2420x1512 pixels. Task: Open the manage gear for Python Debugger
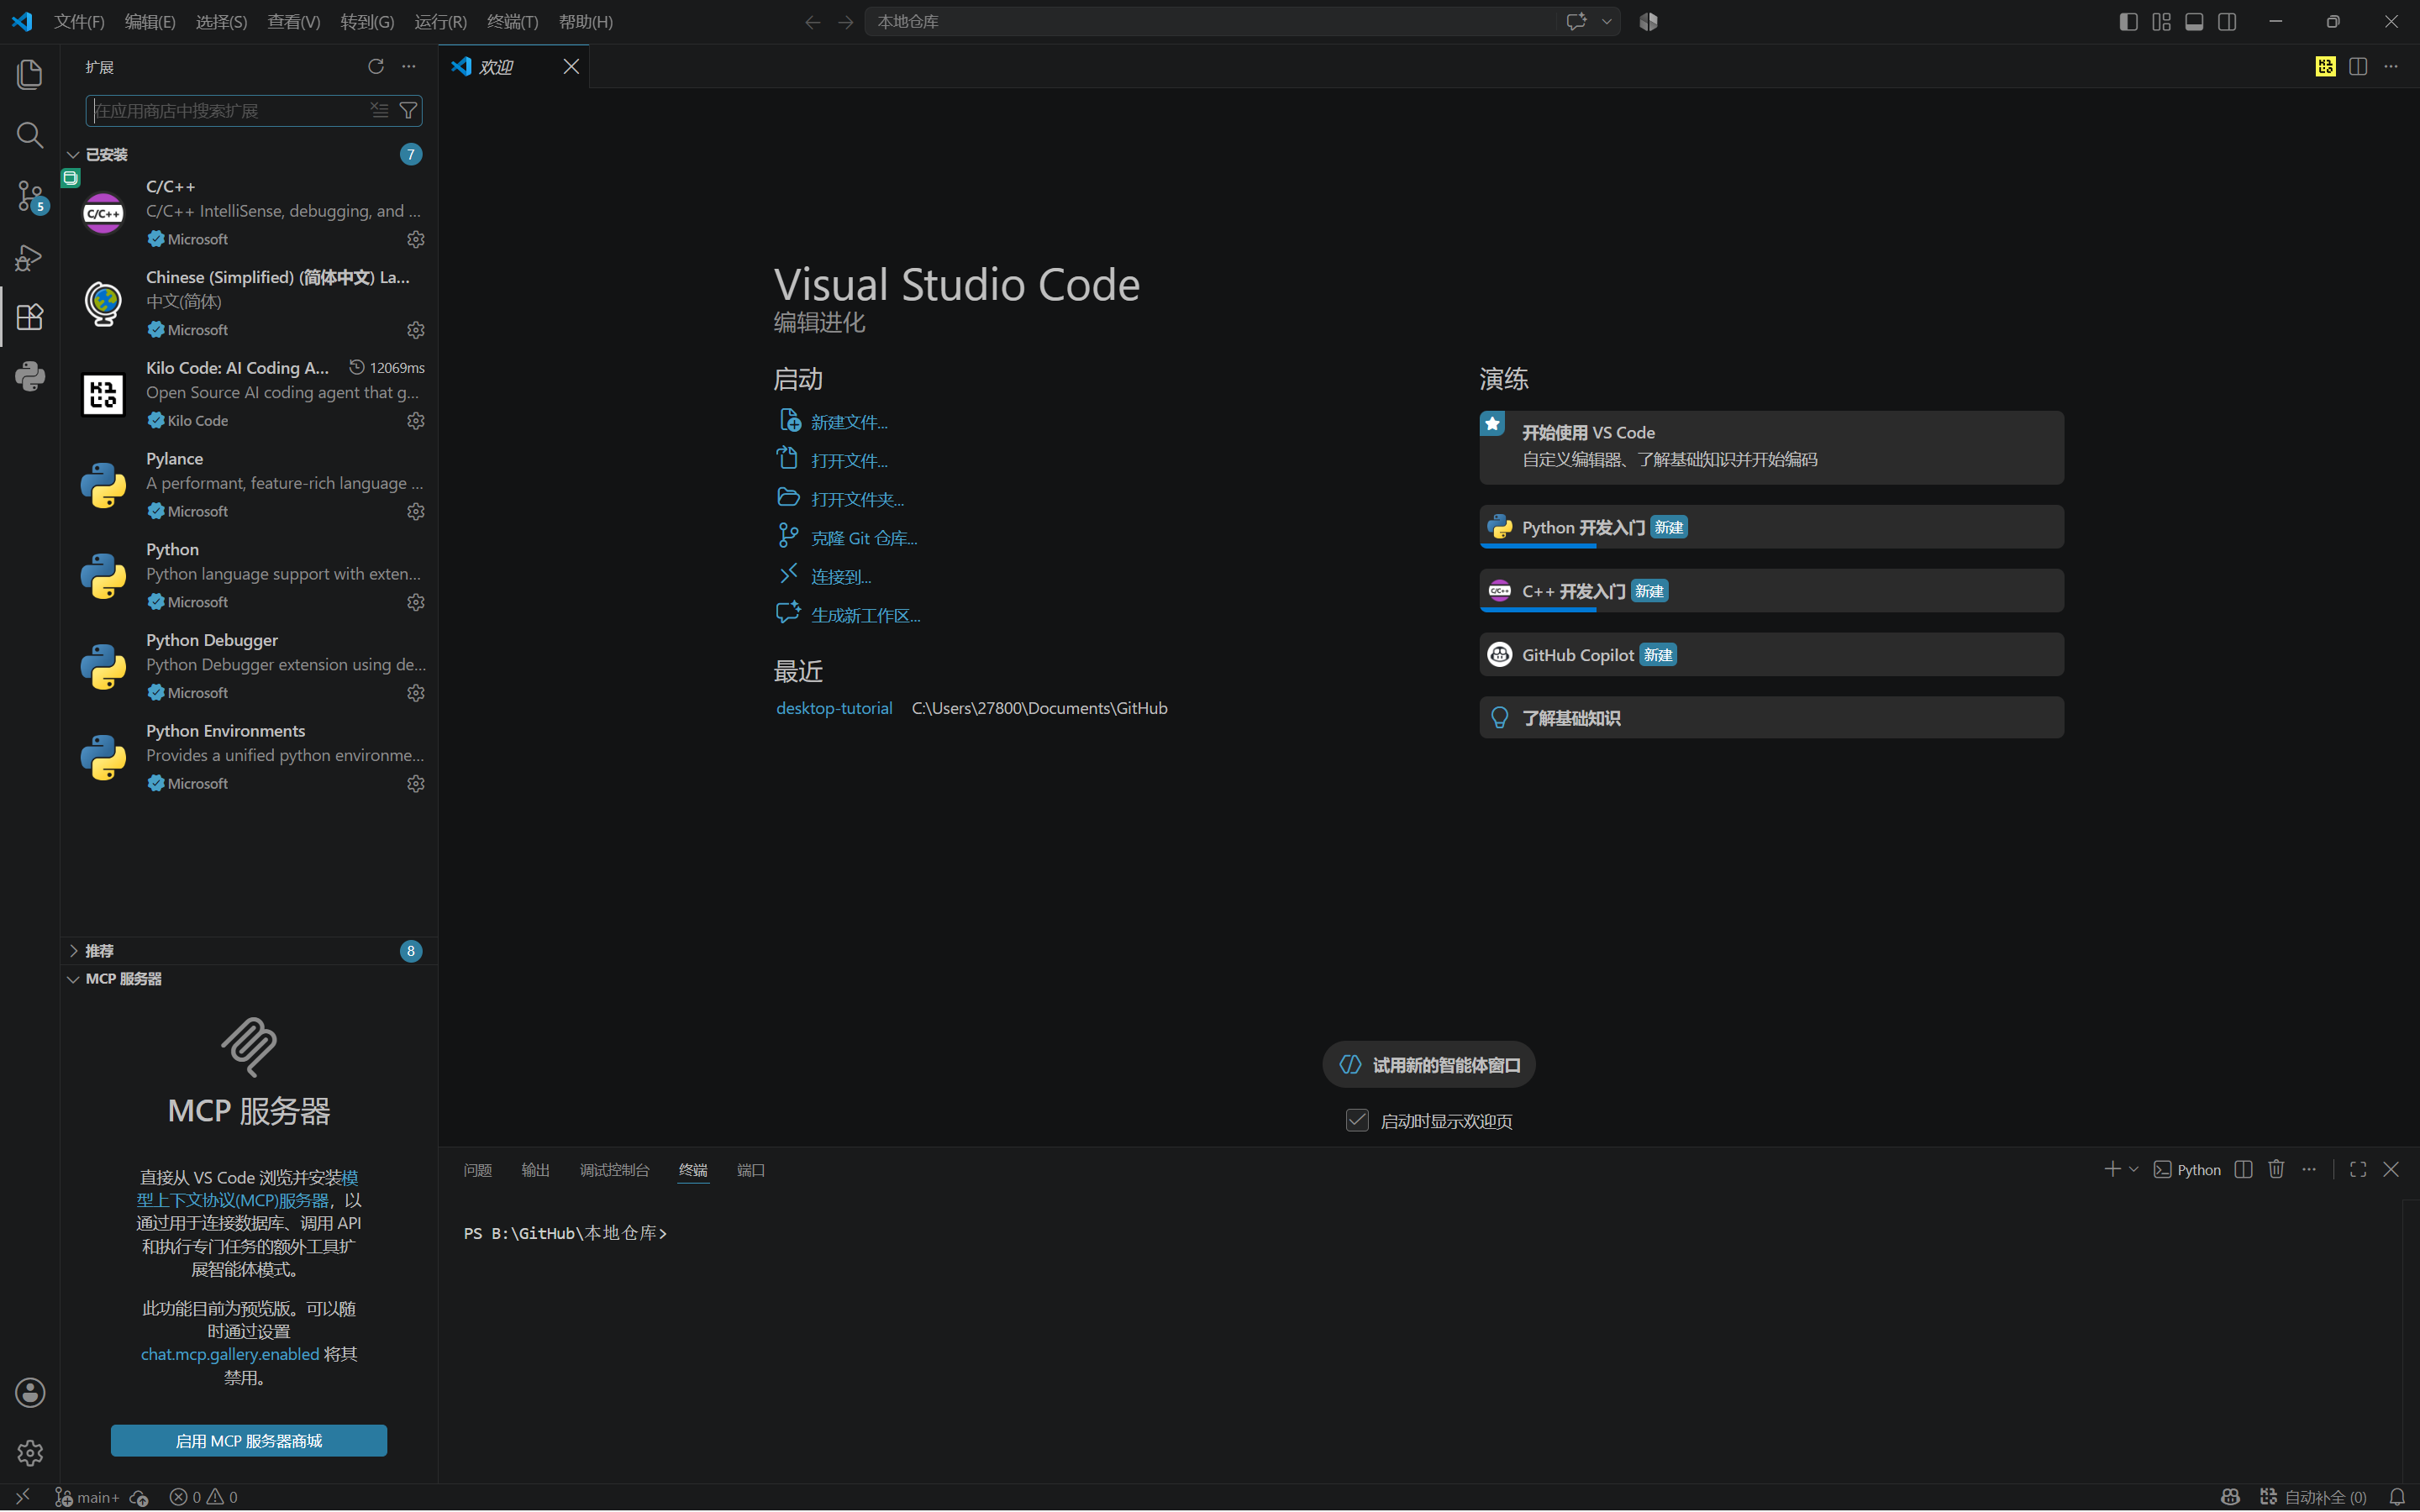(416, 693)
